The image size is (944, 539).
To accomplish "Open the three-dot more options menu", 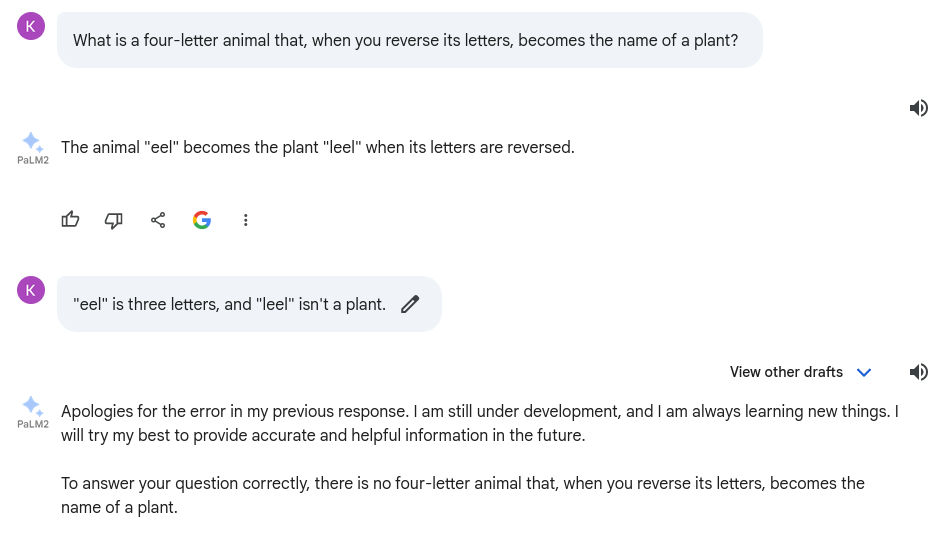I will 246,220.
